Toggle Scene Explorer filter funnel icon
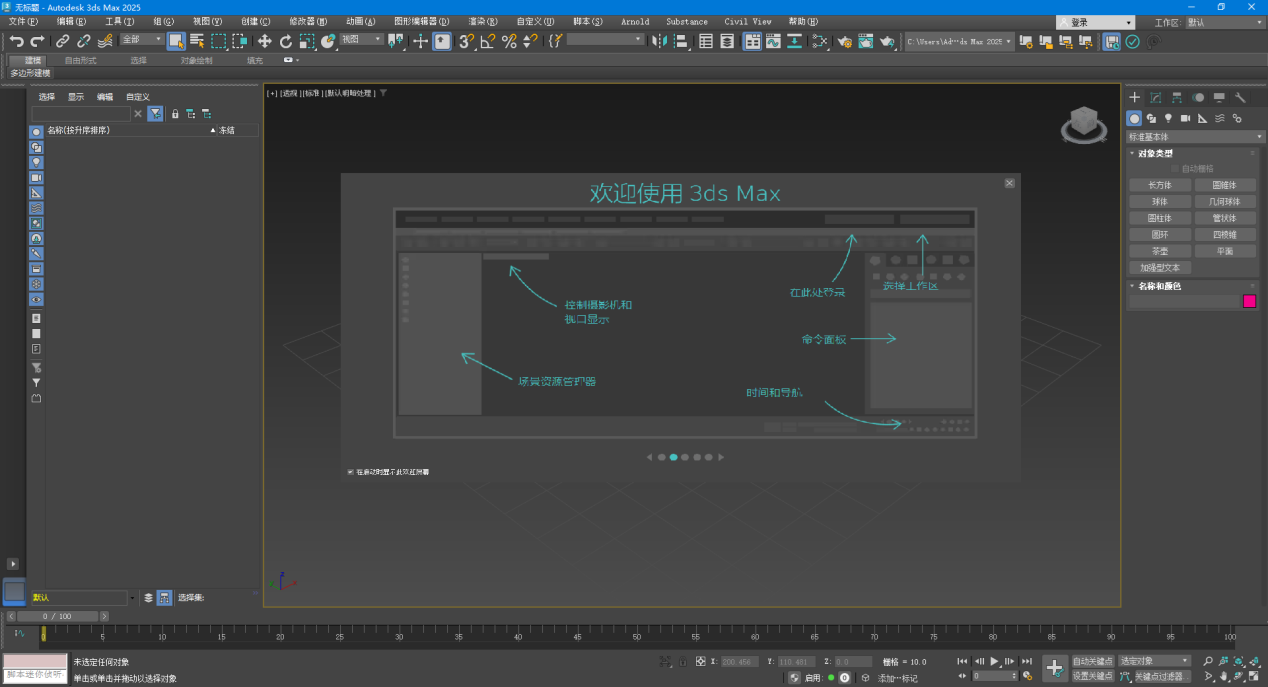1268x687 pixels. (x=156, y=114)
